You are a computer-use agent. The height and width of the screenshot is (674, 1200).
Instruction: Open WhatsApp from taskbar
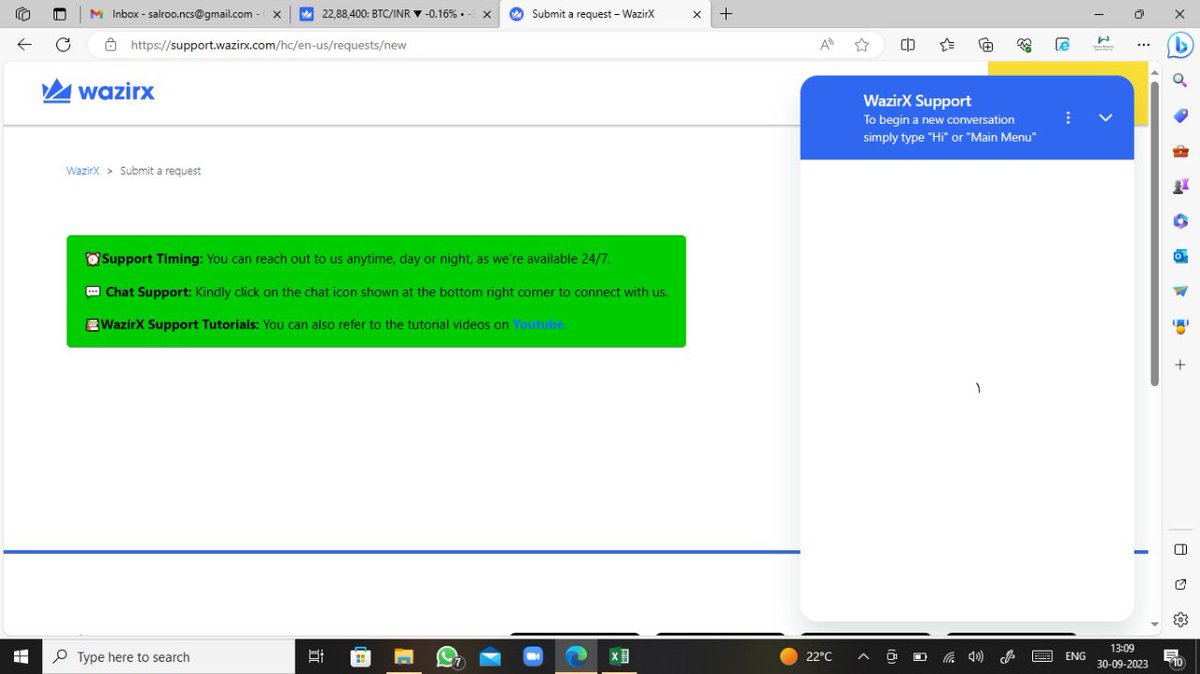(x=448, y=656)
